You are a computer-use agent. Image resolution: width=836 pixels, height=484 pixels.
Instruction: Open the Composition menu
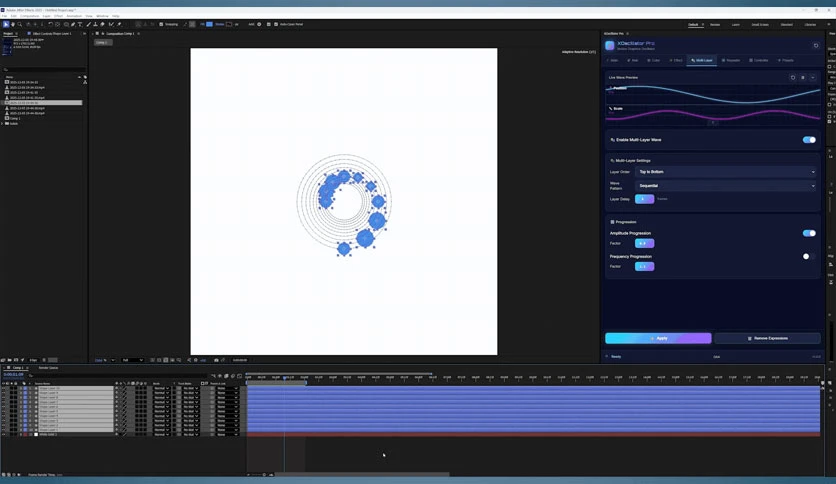coord(29,16)
